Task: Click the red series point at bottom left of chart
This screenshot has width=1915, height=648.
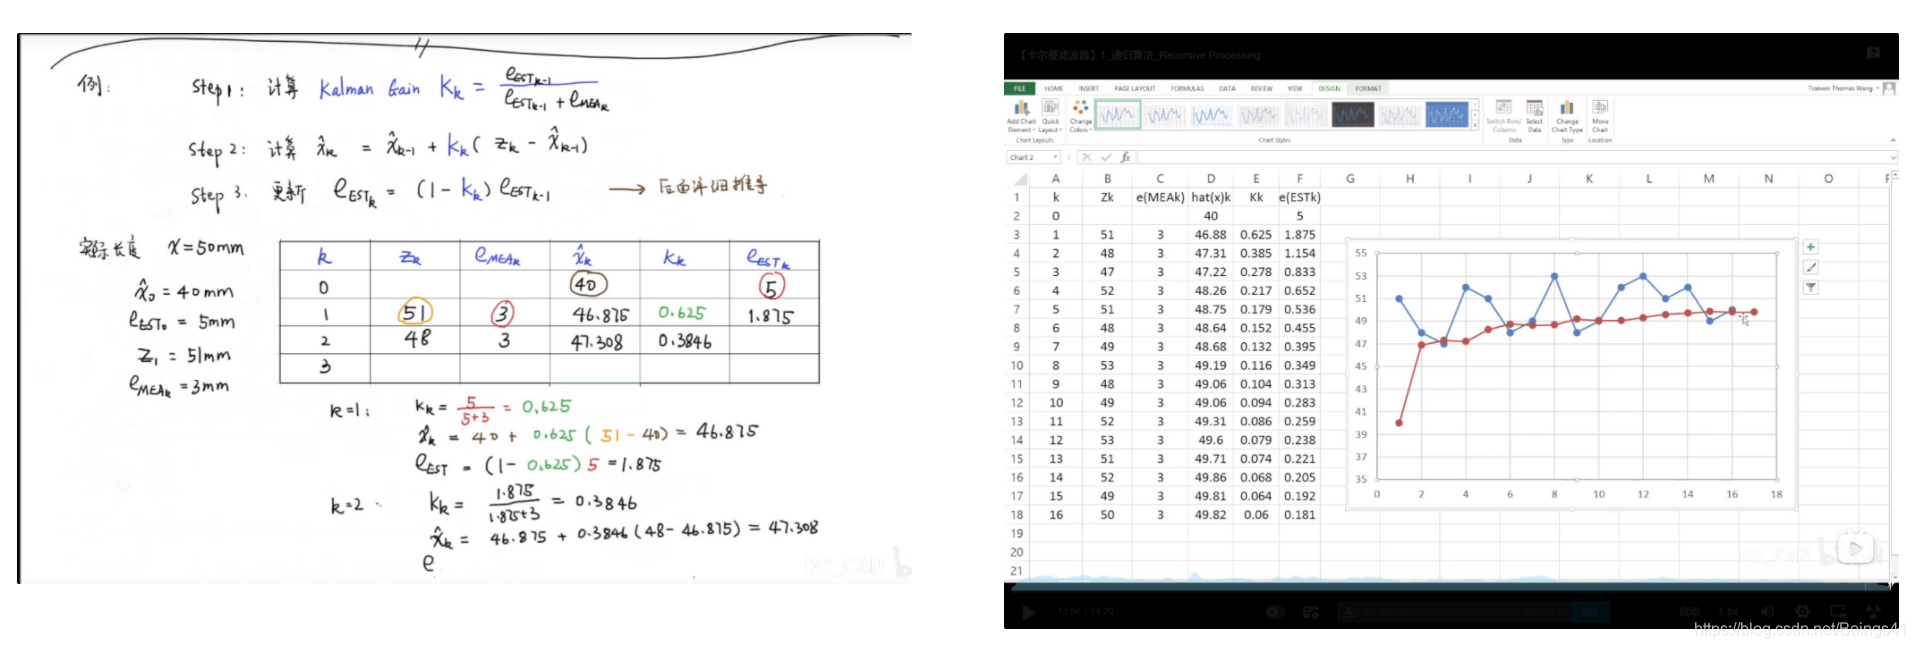Action: tap(1398, 423)
